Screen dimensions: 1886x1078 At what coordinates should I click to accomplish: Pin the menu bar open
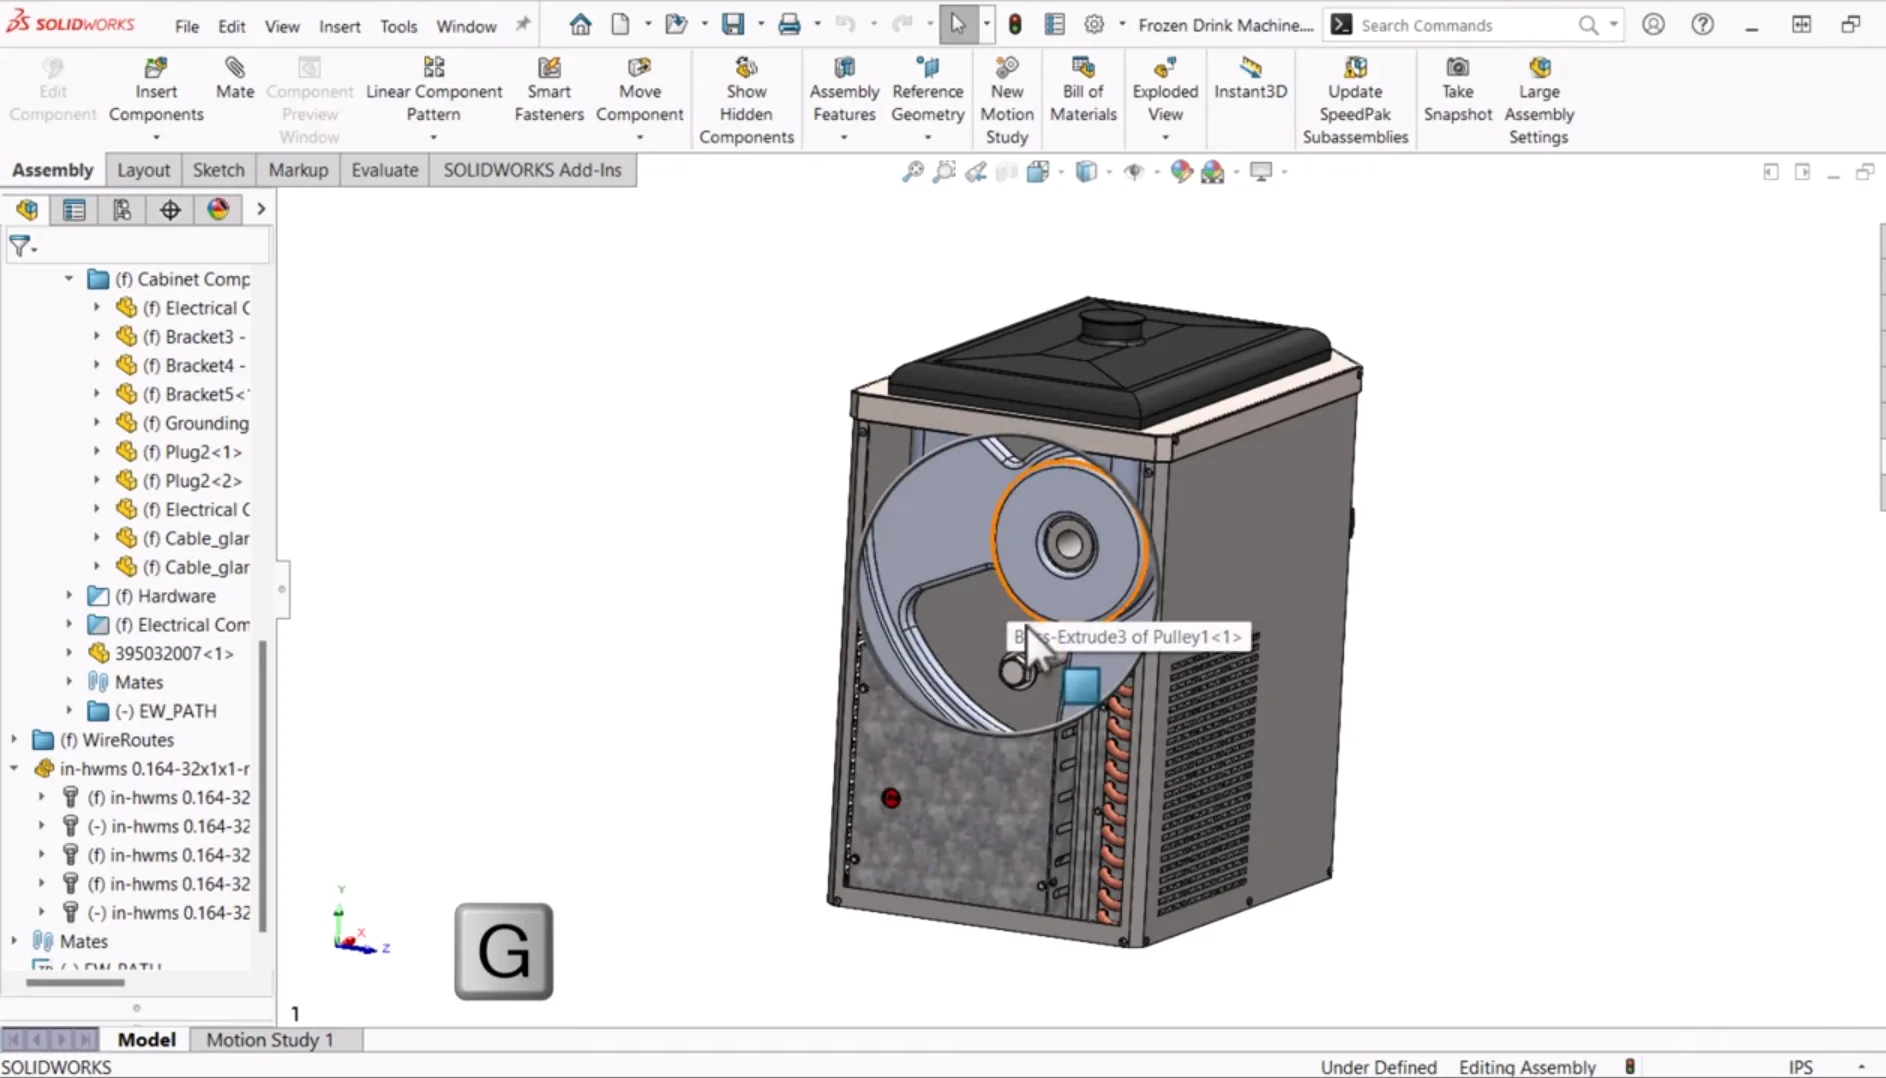click(523, 25)
